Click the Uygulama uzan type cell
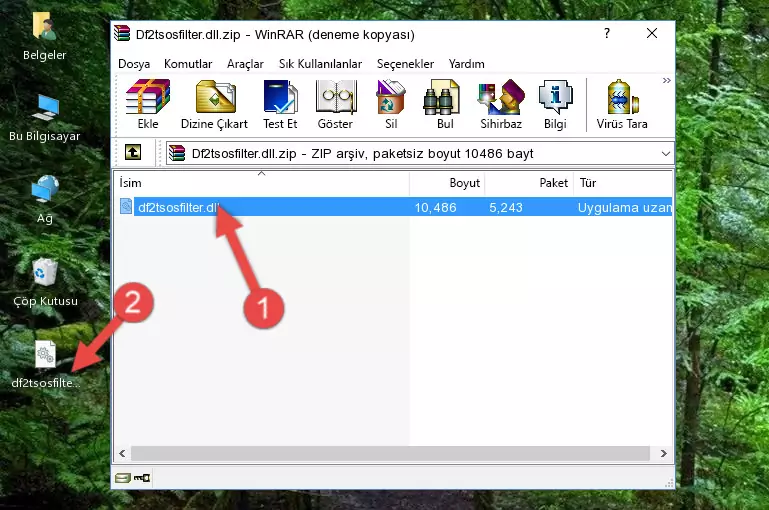Viewport: 769px width, 510px height. 624,207
